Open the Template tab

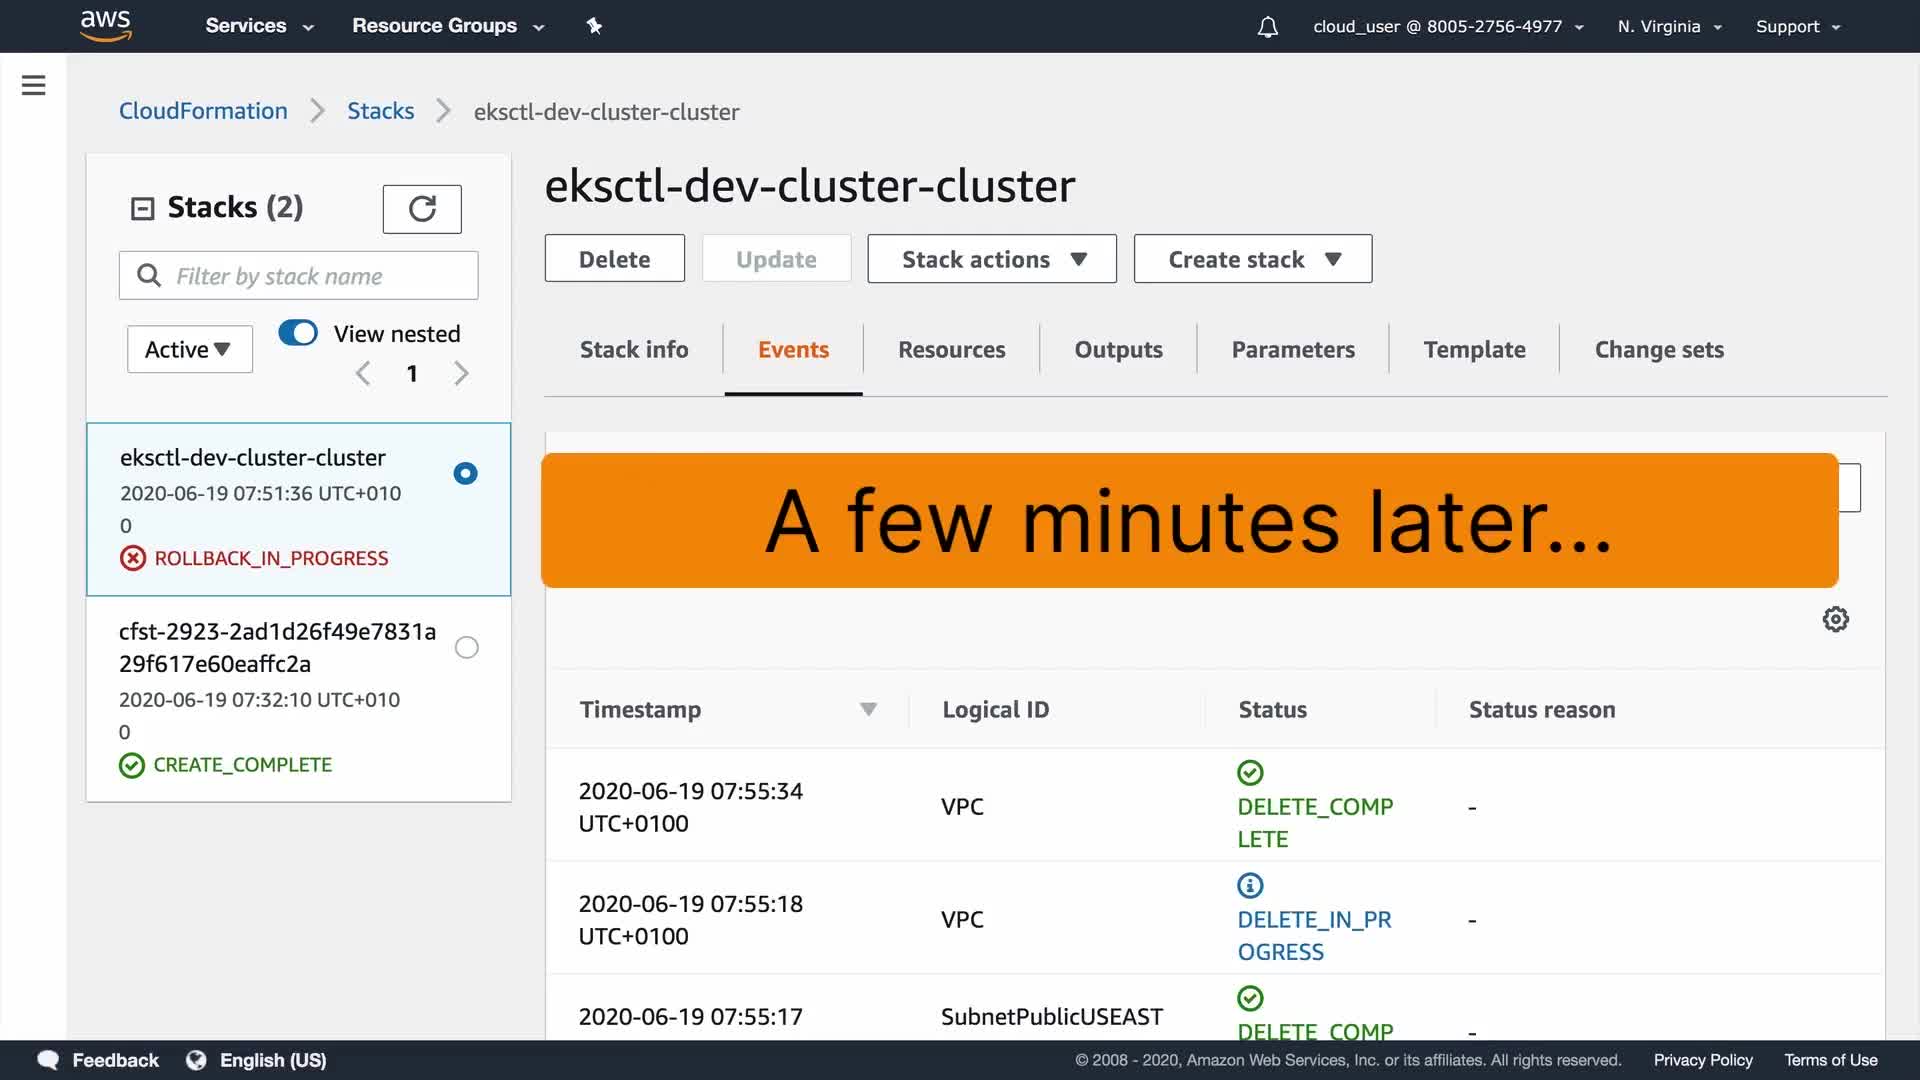pos(1474,350)
